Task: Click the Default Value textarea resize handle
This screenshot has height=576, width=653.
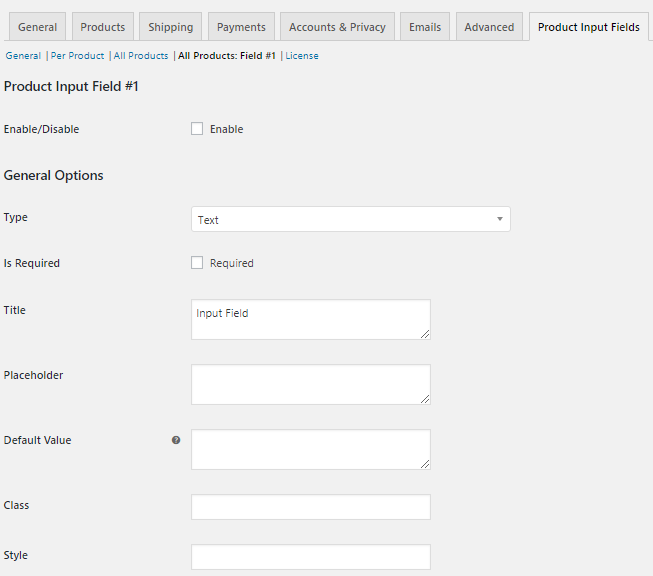Action: pos(425,464)
